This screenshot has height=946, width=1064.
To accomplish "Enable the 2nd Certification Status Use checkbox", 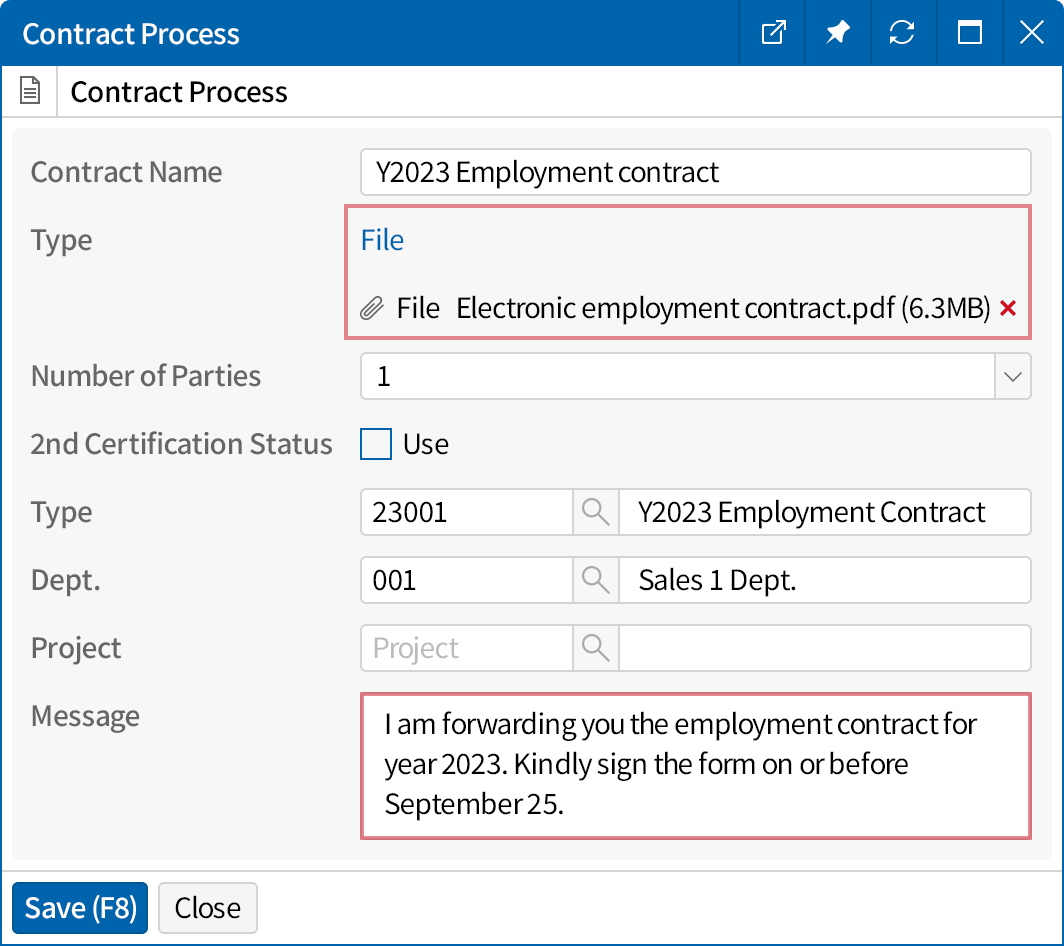I will [376, 444].
